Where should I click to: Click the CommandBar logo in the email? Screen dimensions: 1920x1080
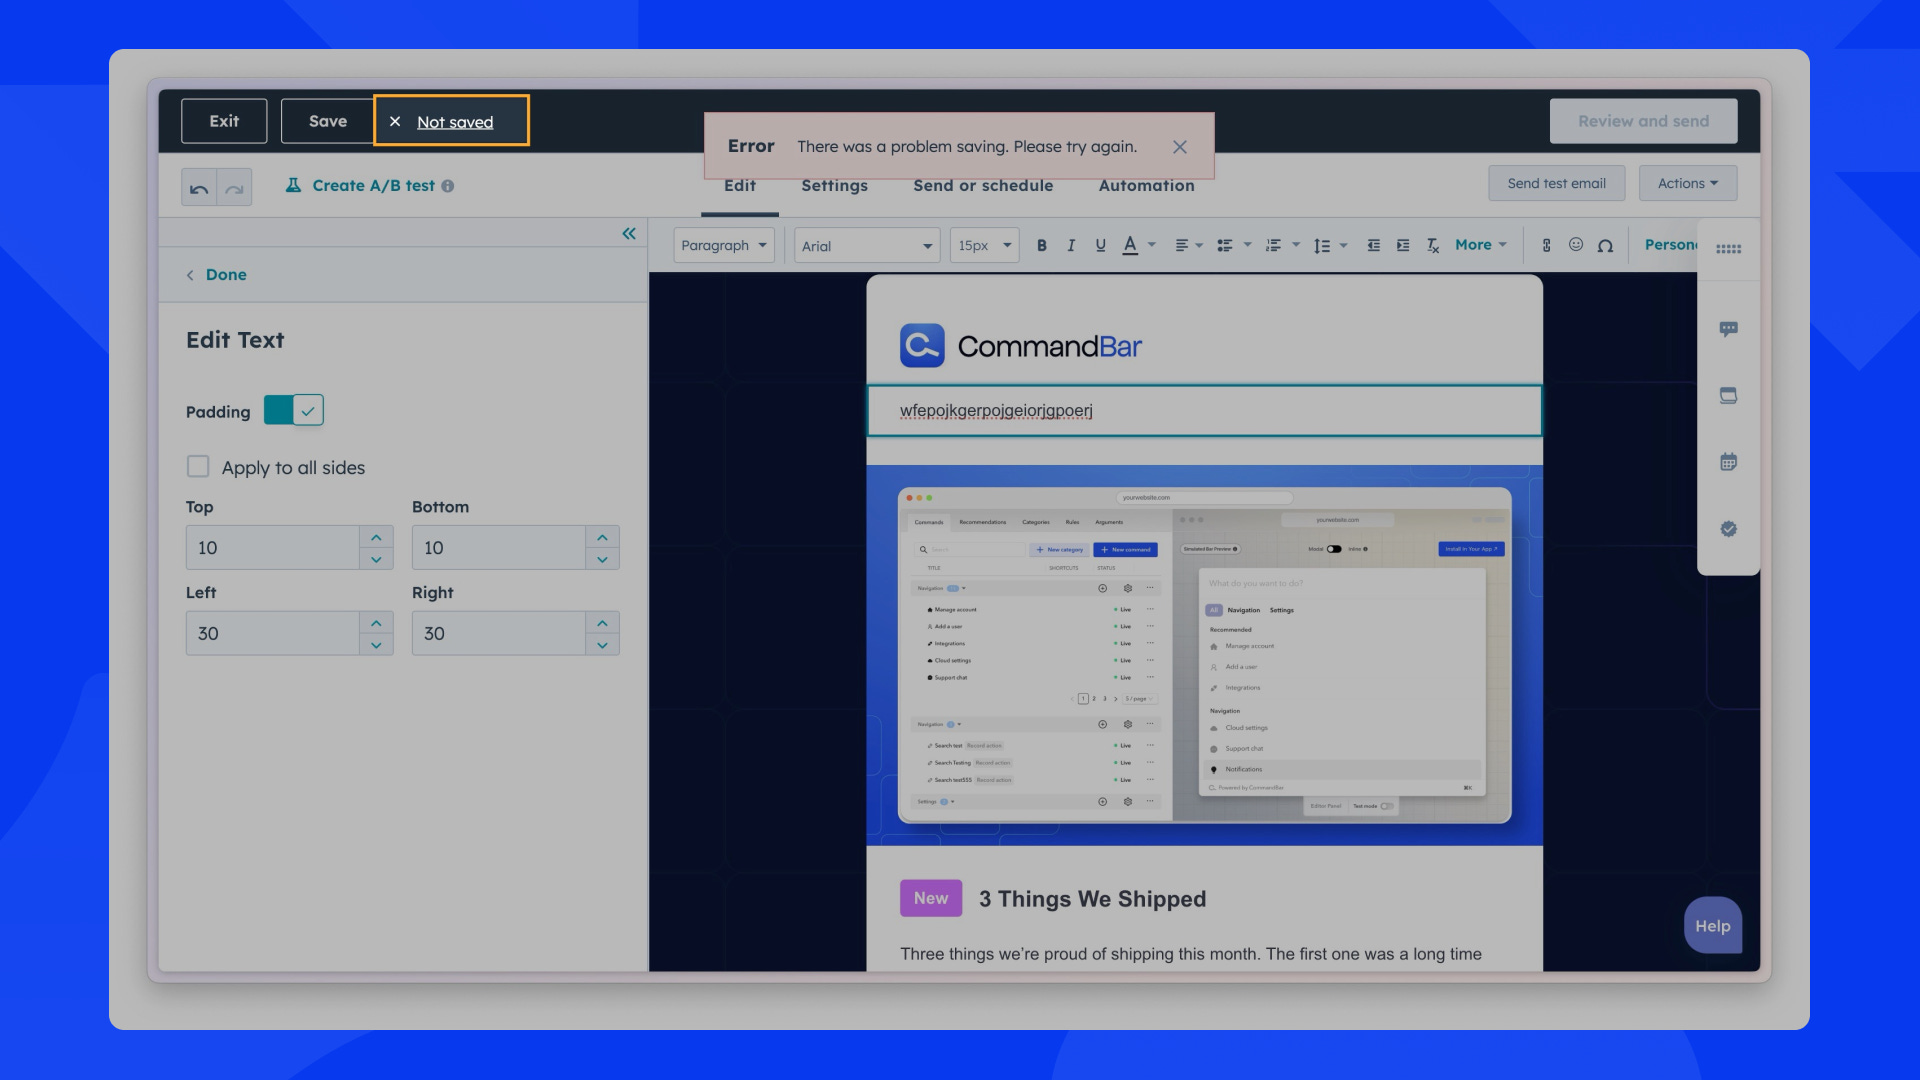pyautogui.click(x=1021, y=346)
